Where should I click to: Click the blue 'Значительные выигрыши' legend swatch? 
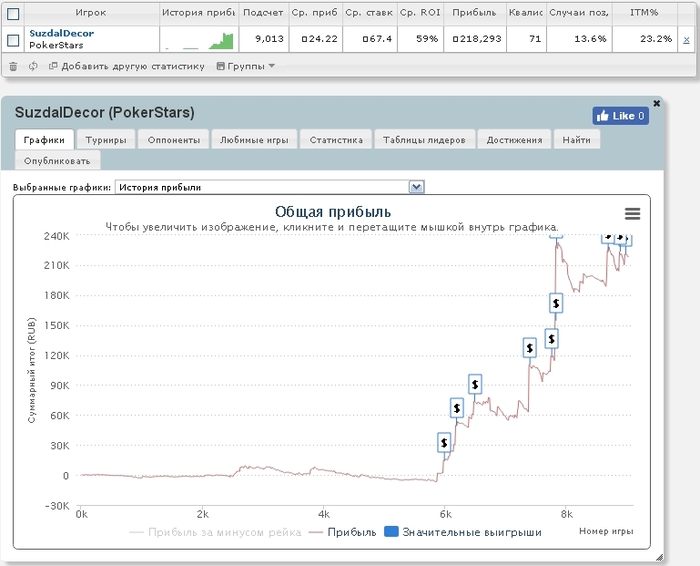tap(391, 532)
